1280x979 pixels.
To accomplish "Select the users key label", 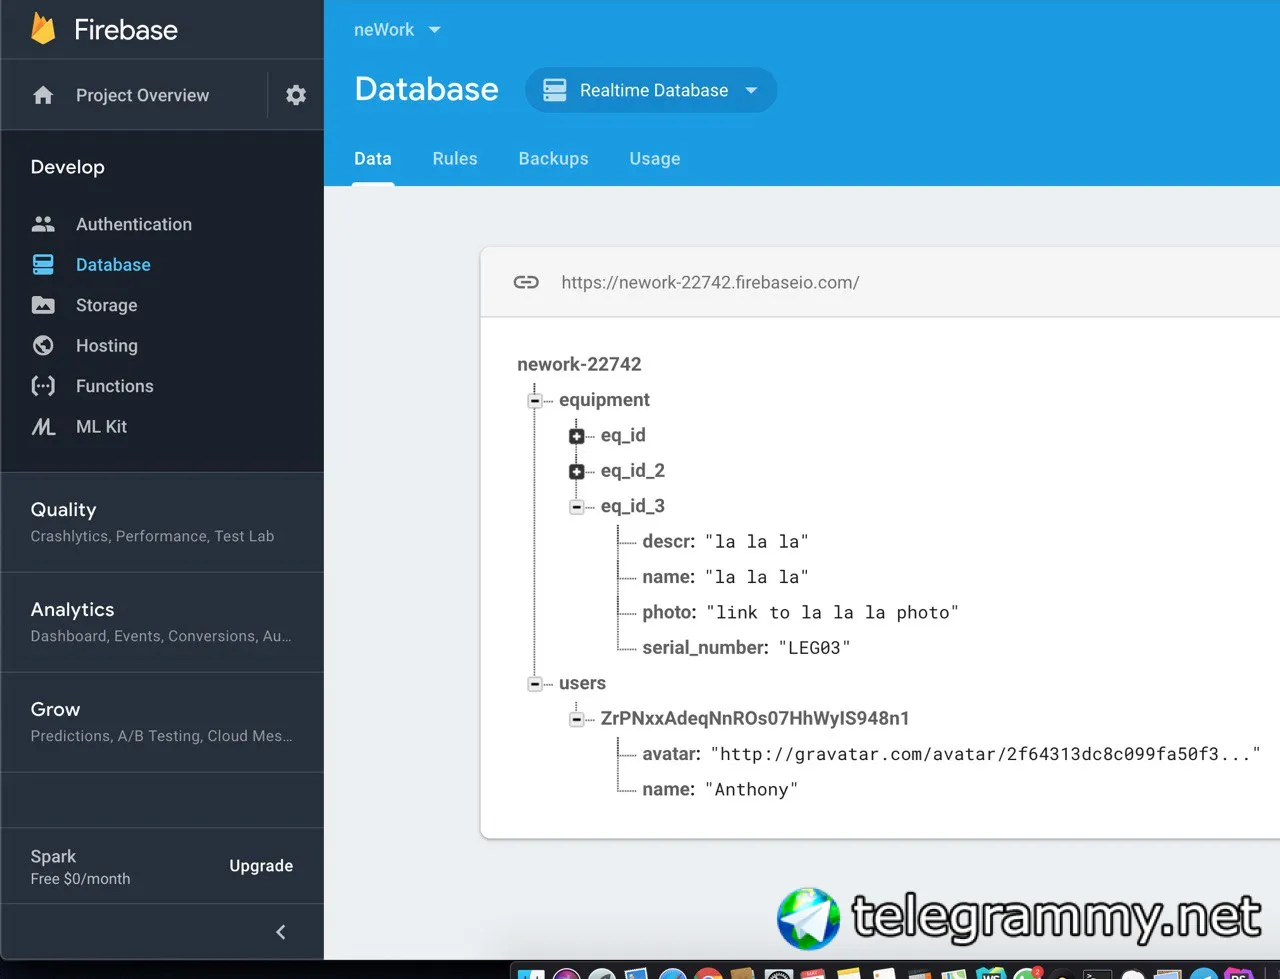I will [582, 683].
